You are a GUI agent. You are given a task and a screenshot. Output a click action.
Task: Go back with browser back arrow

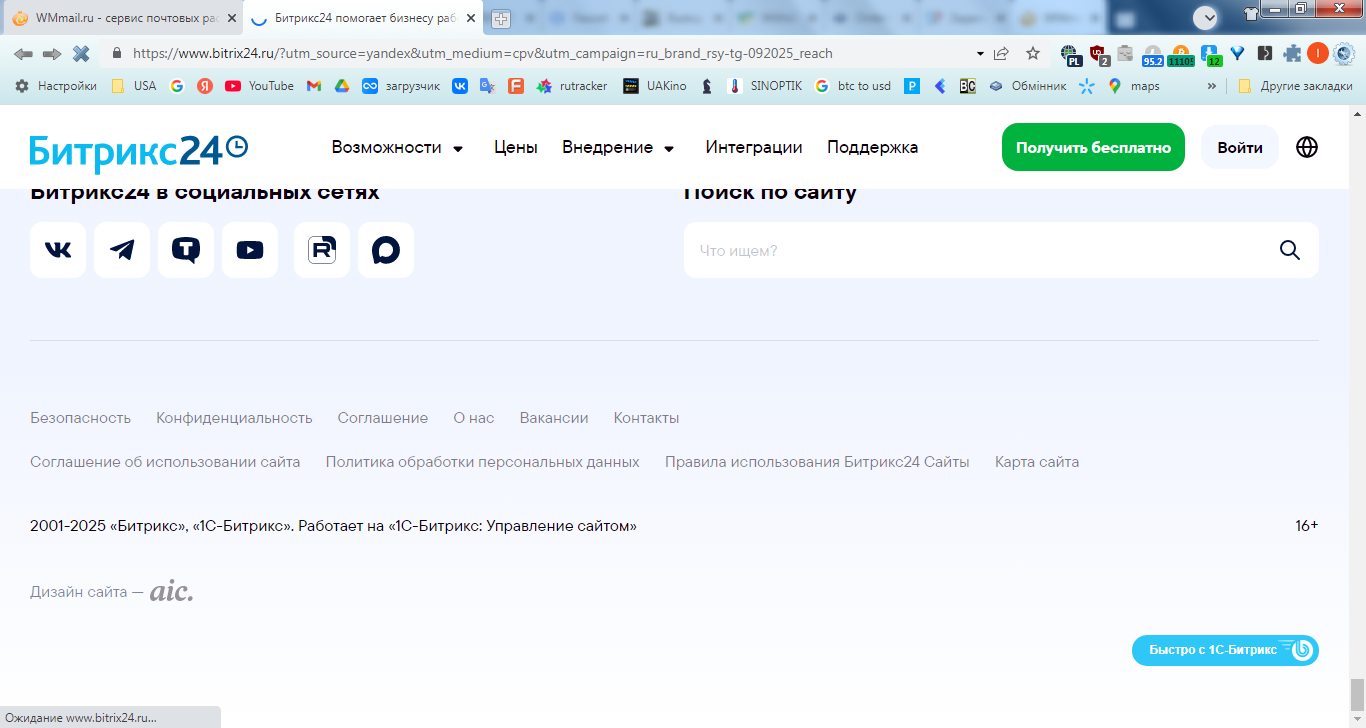[x=23, y=53]
